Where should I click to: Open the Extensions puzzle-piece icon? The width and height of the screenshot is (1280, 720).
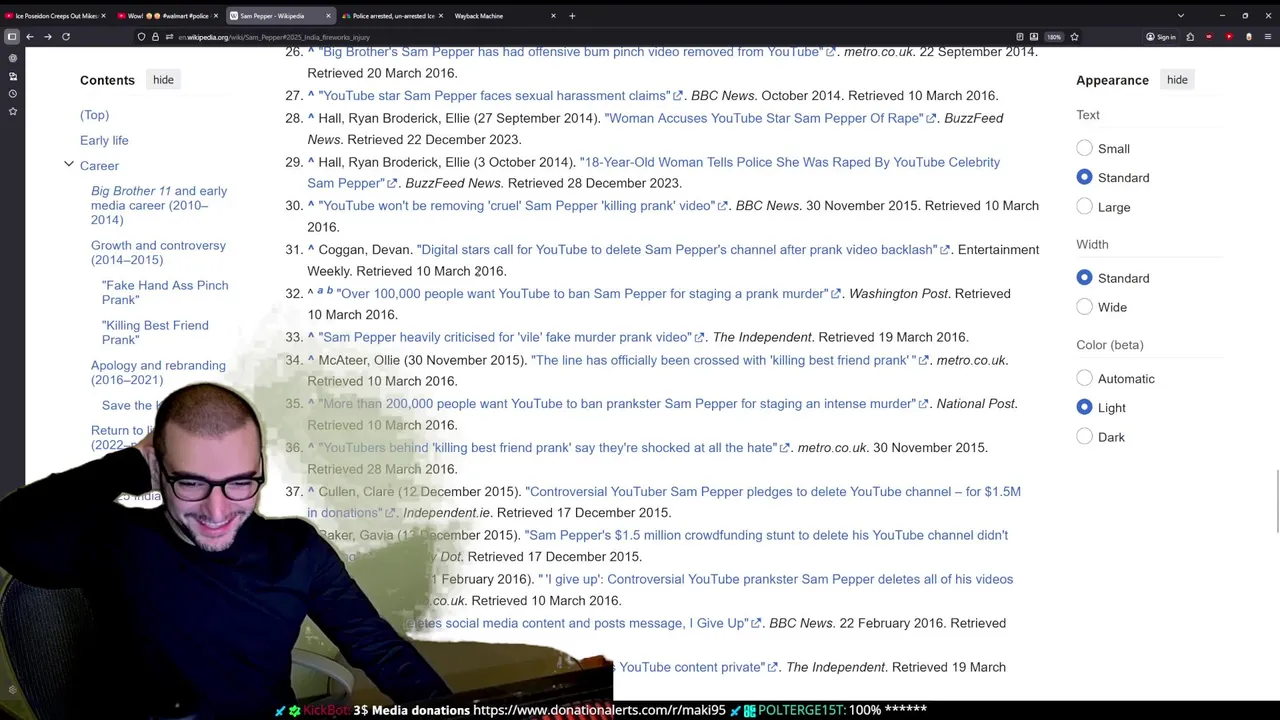pos(1190,37)
